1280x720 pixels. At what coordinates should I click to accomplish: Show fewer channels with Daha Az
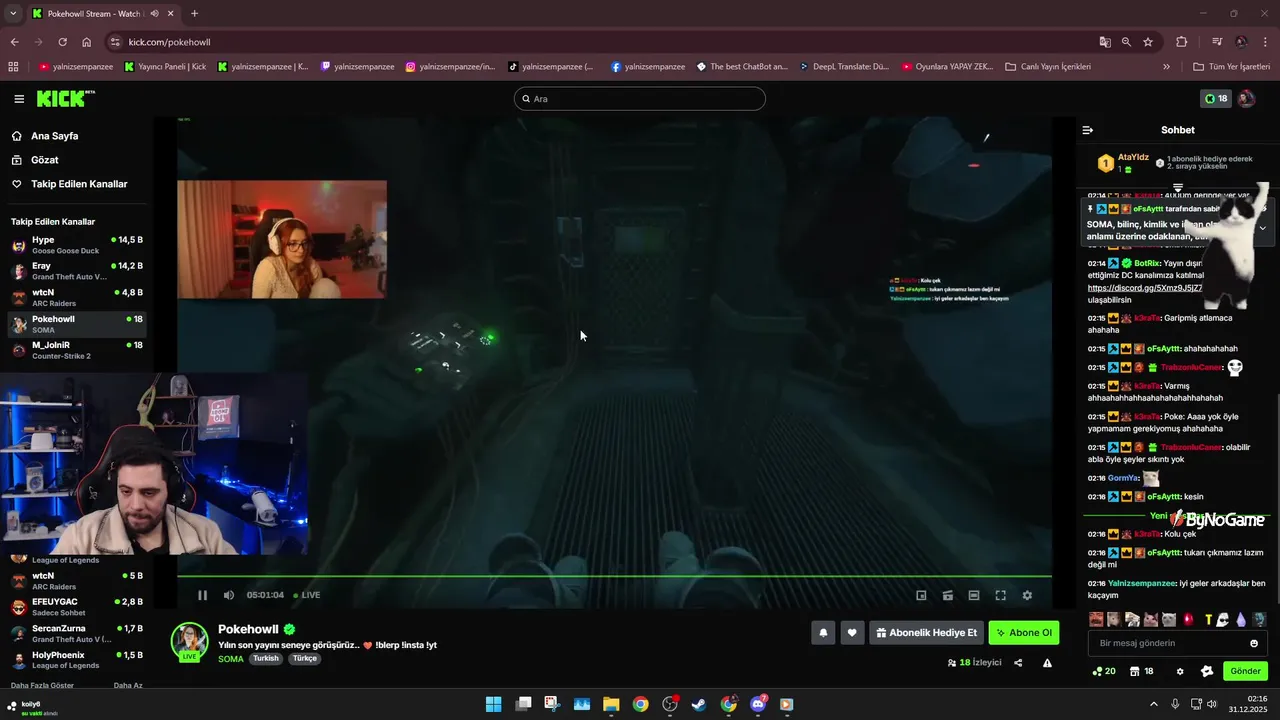(x=128, y=686)
